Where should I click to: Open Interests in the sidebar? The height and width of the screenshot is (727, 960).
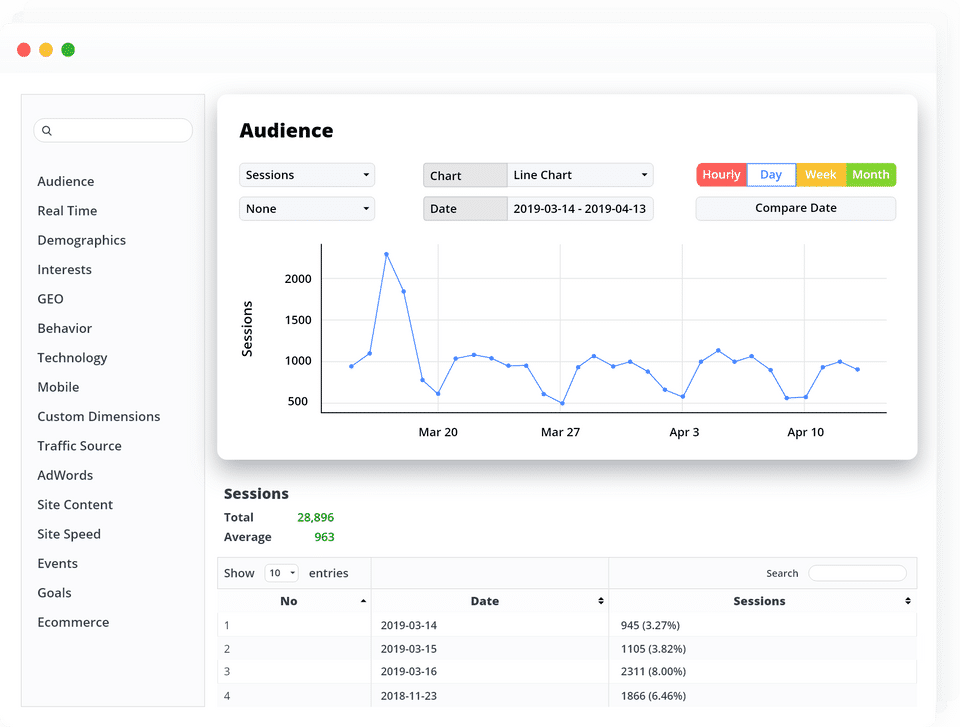tap(64, 269)
